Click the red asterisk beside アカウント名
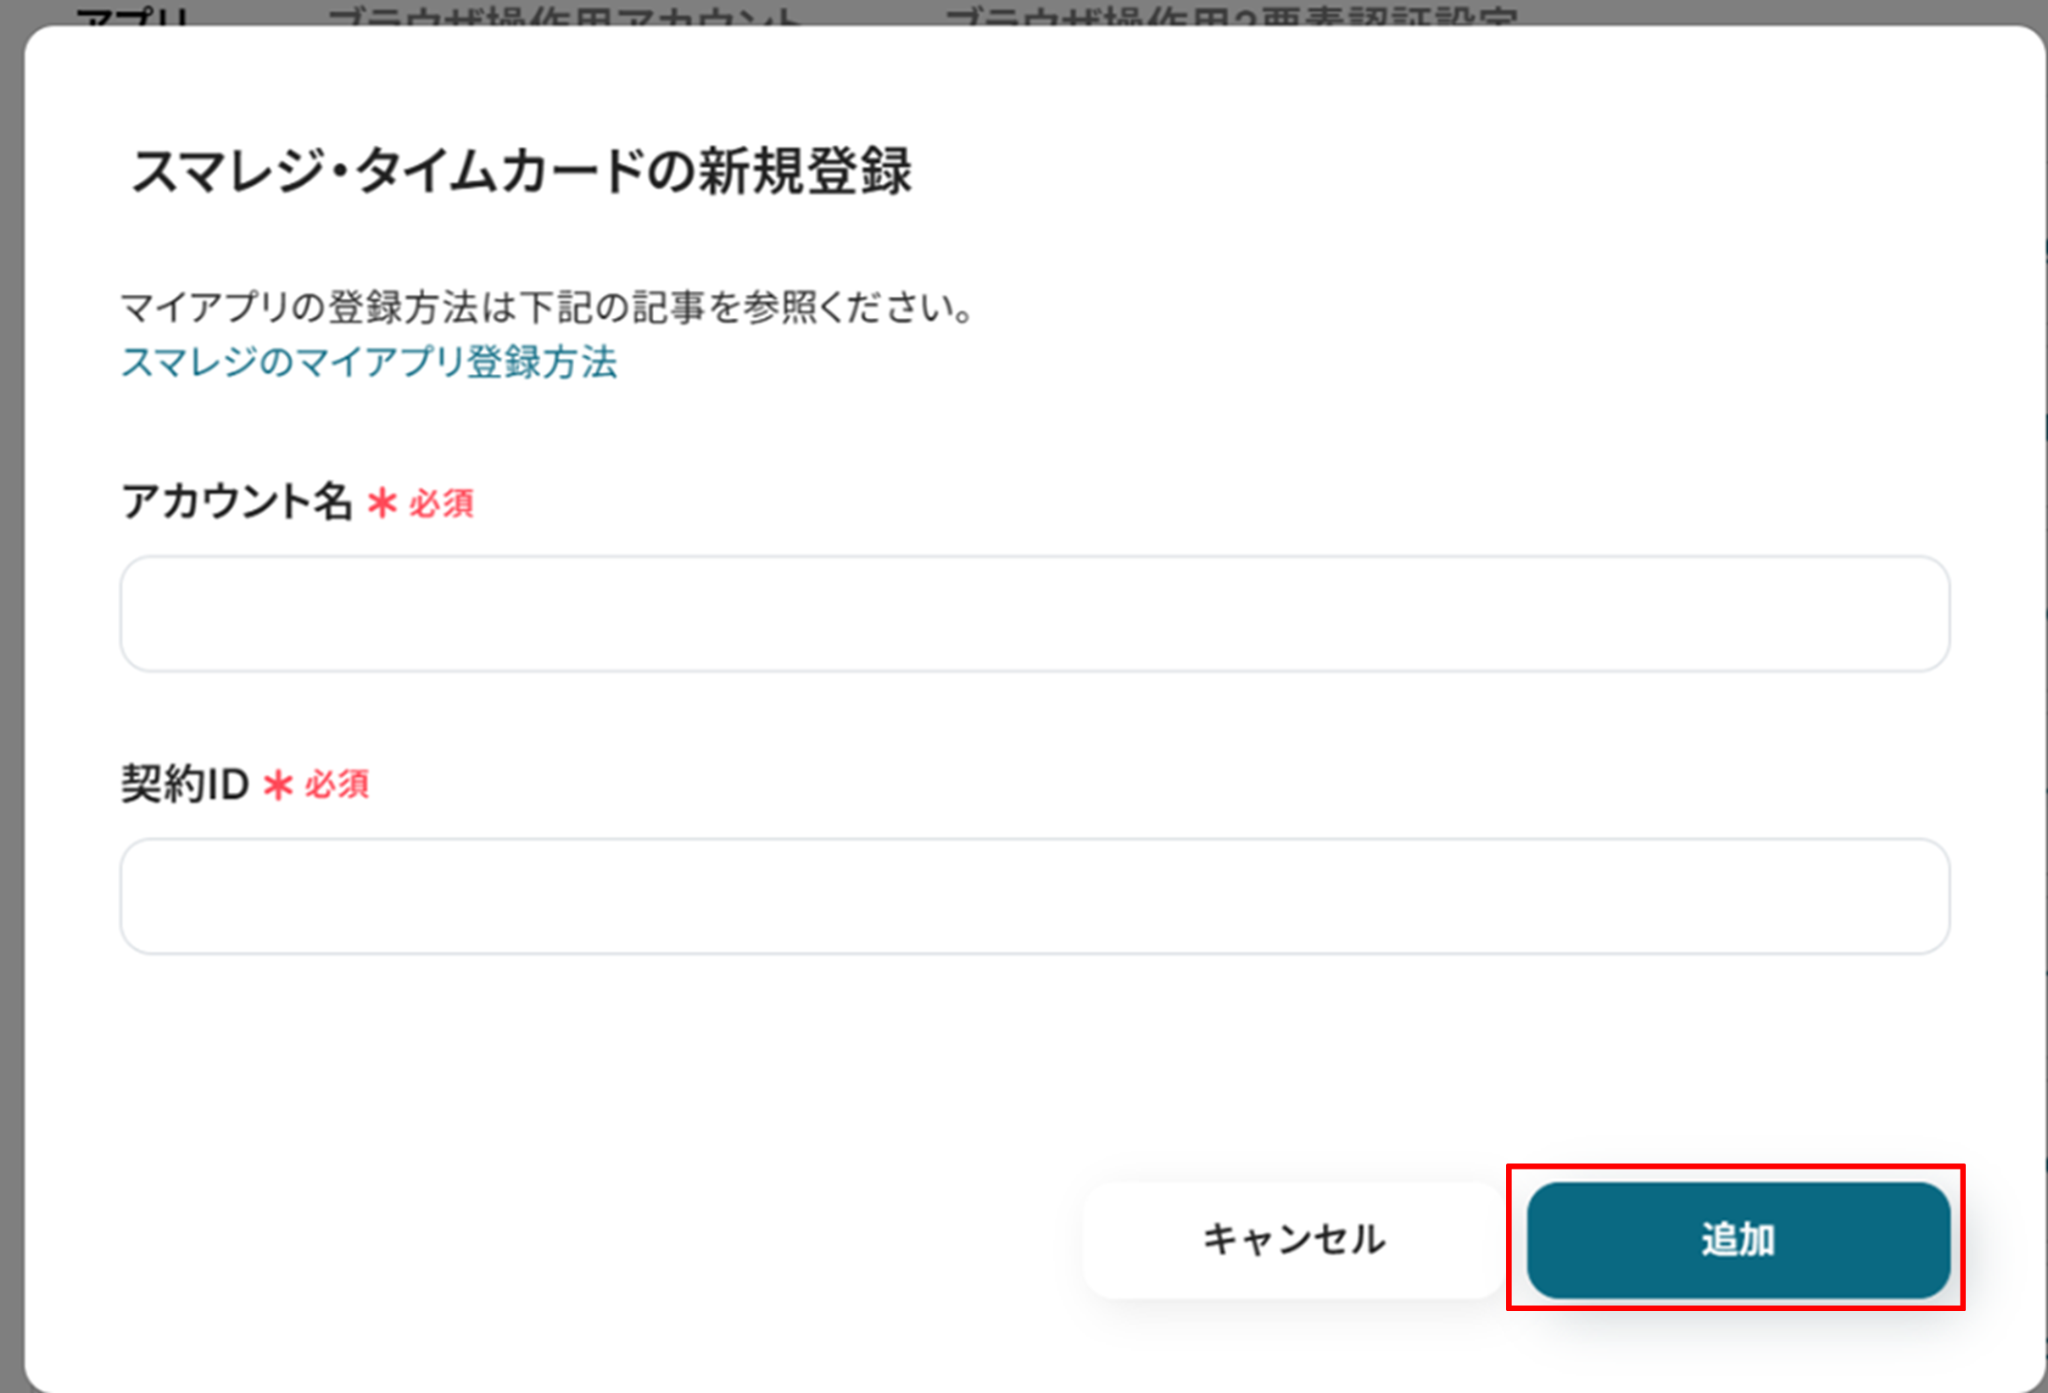The image size is (2048, 1393). click(x=382, y=502)
